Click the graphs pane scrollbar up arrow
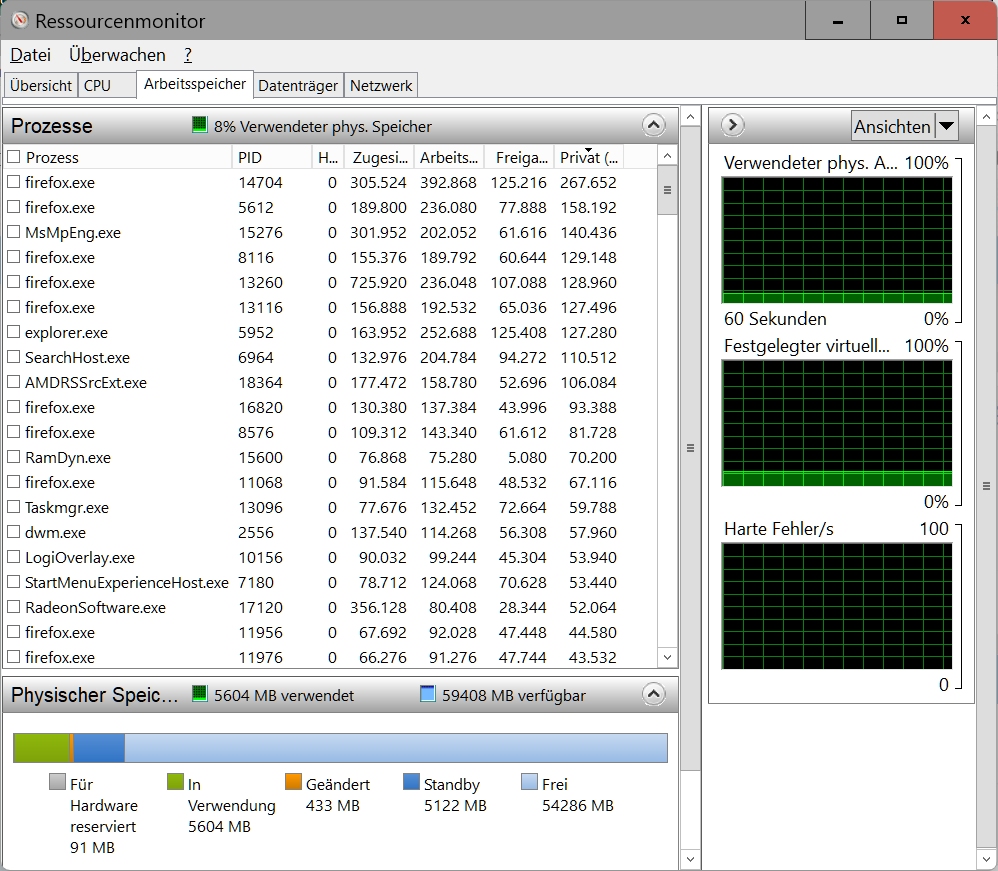 pos(987,117)
